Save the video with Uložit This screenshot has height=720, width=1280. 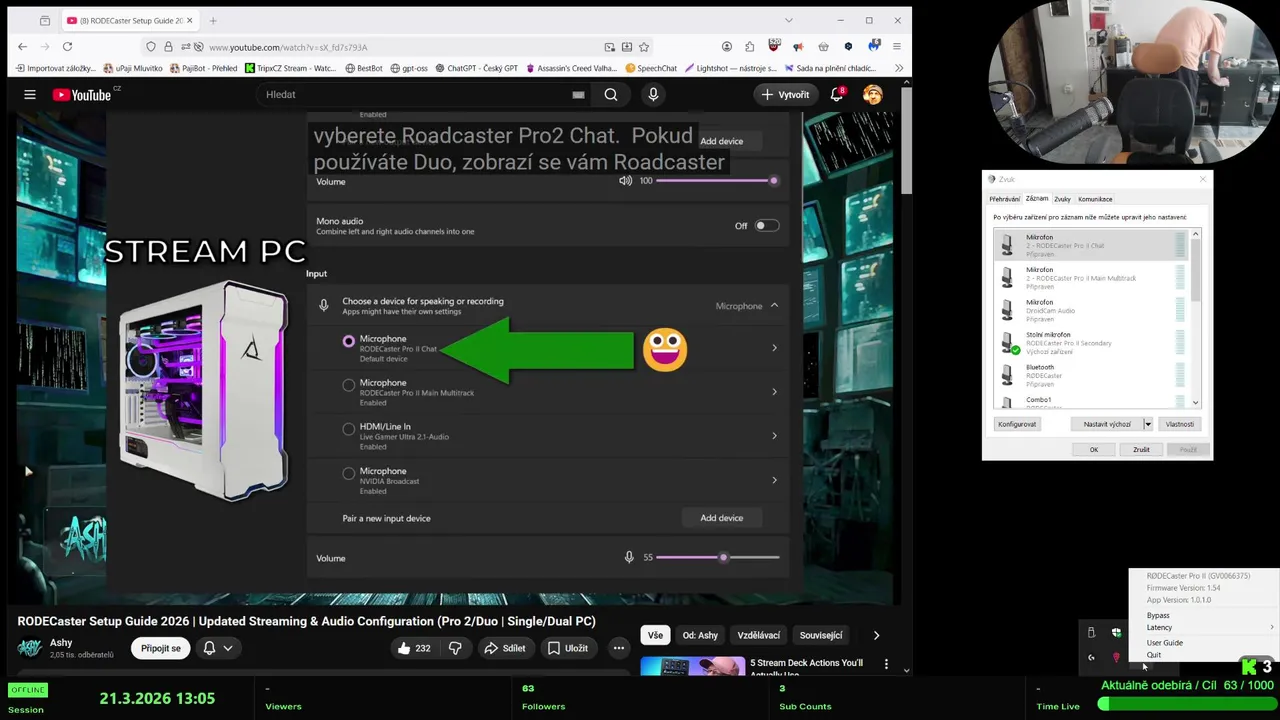pos(567,648)
